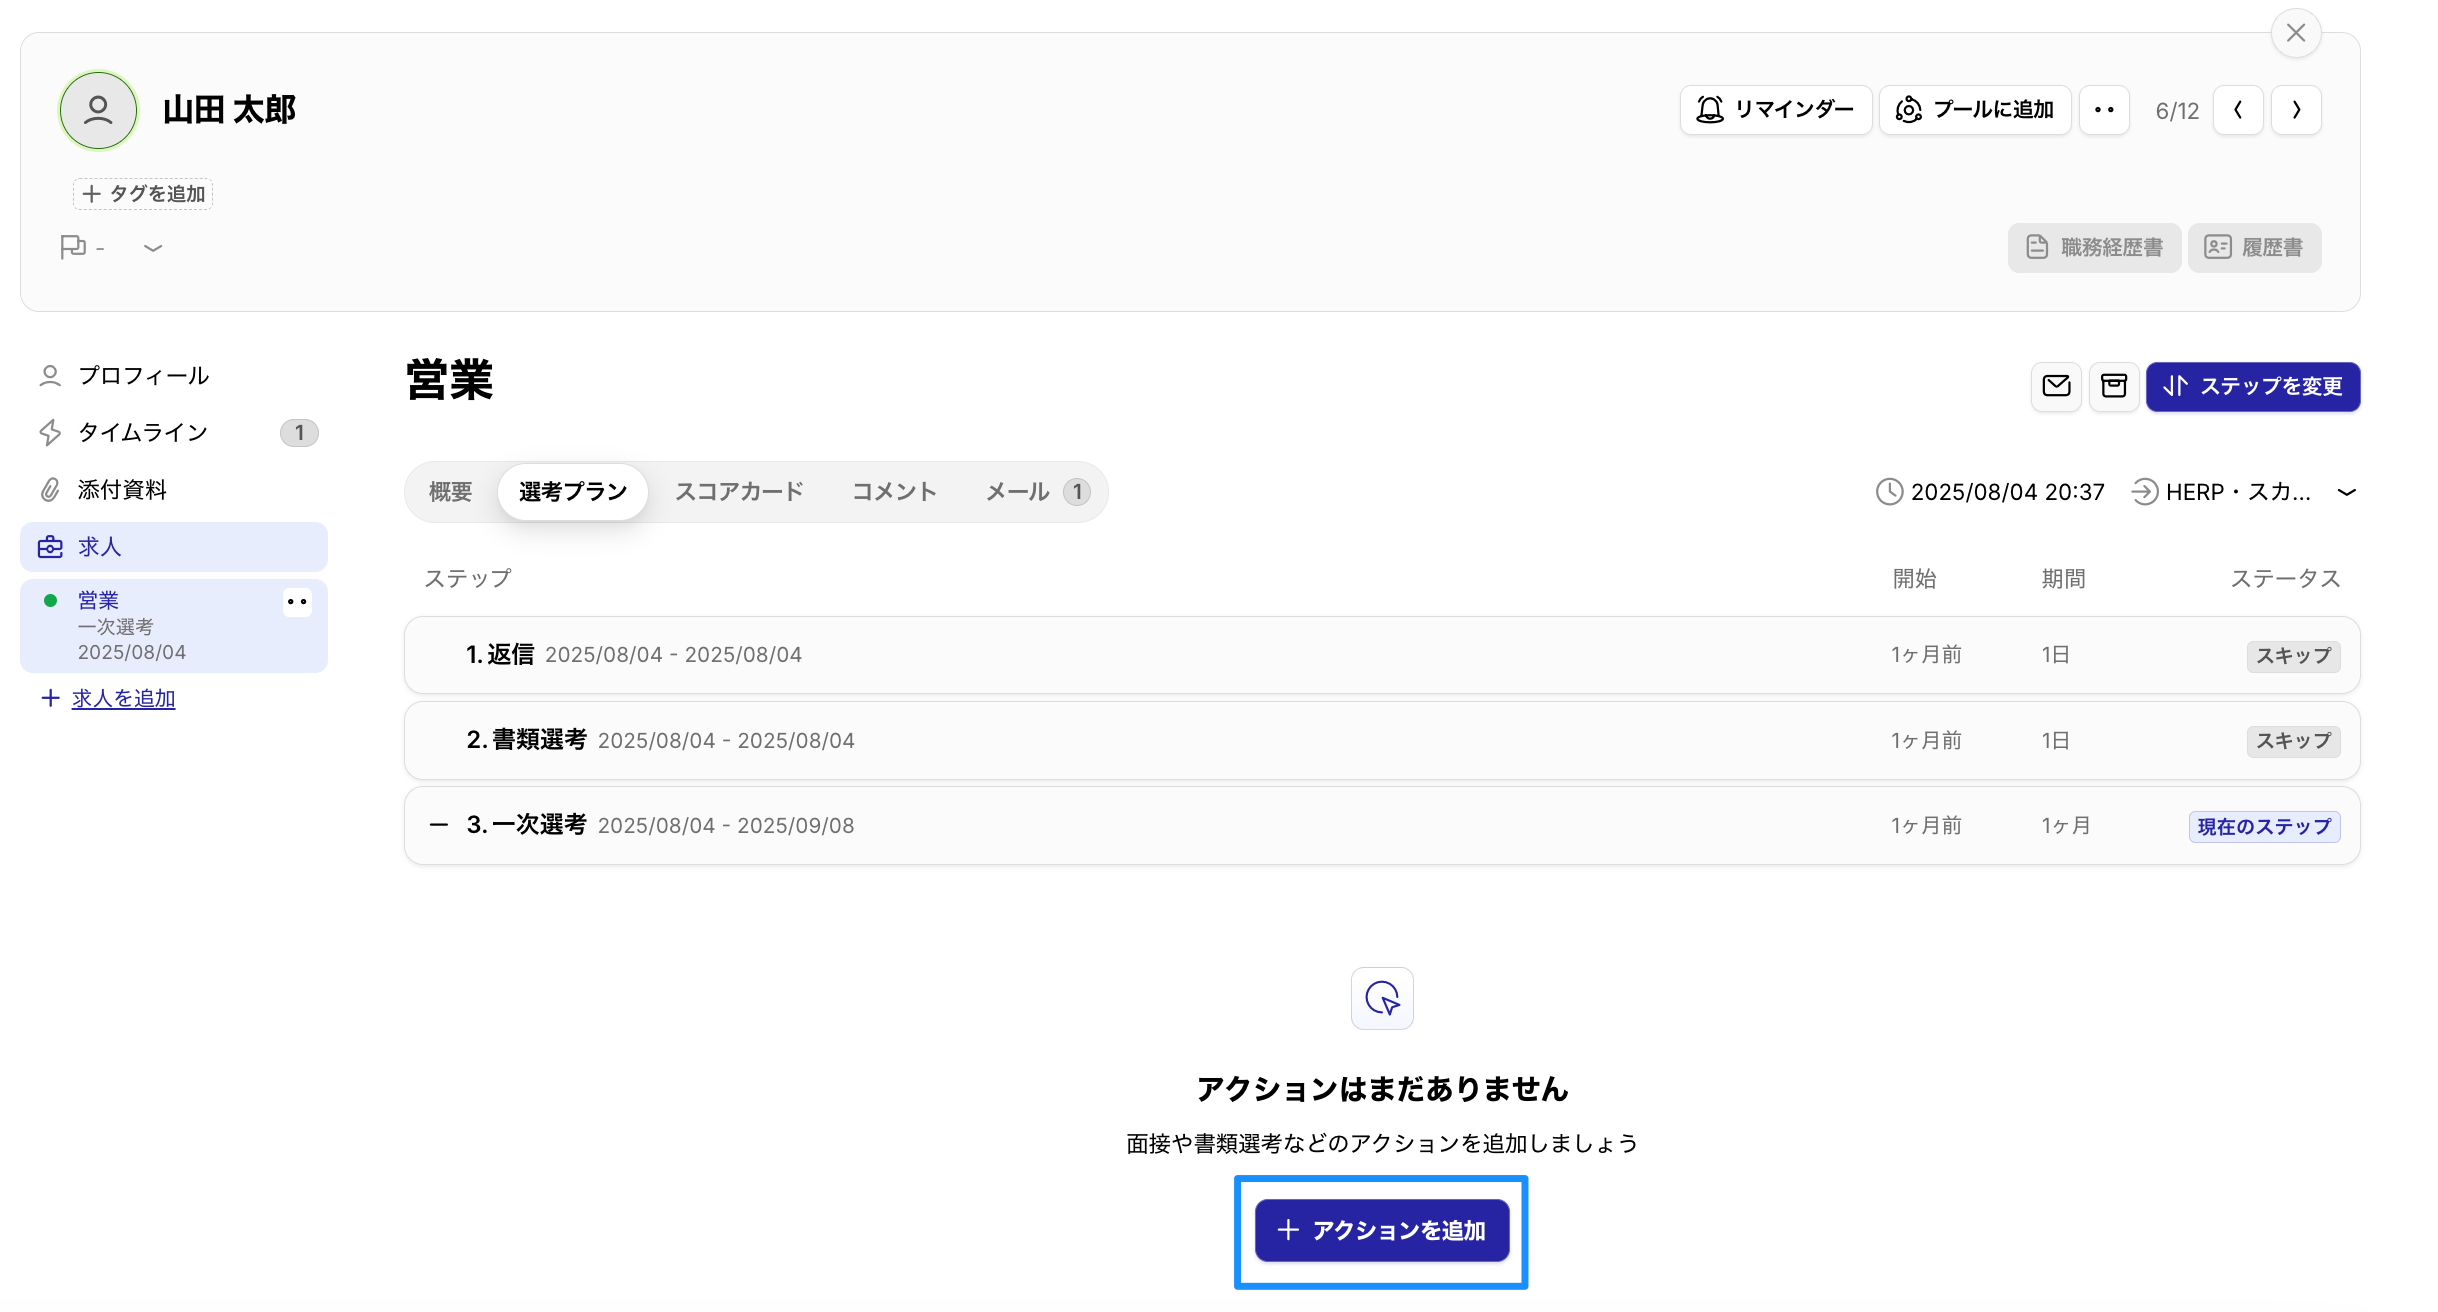Open タイムライン in the sidebar
The image size is (2438, 1312).
point(143,432)
